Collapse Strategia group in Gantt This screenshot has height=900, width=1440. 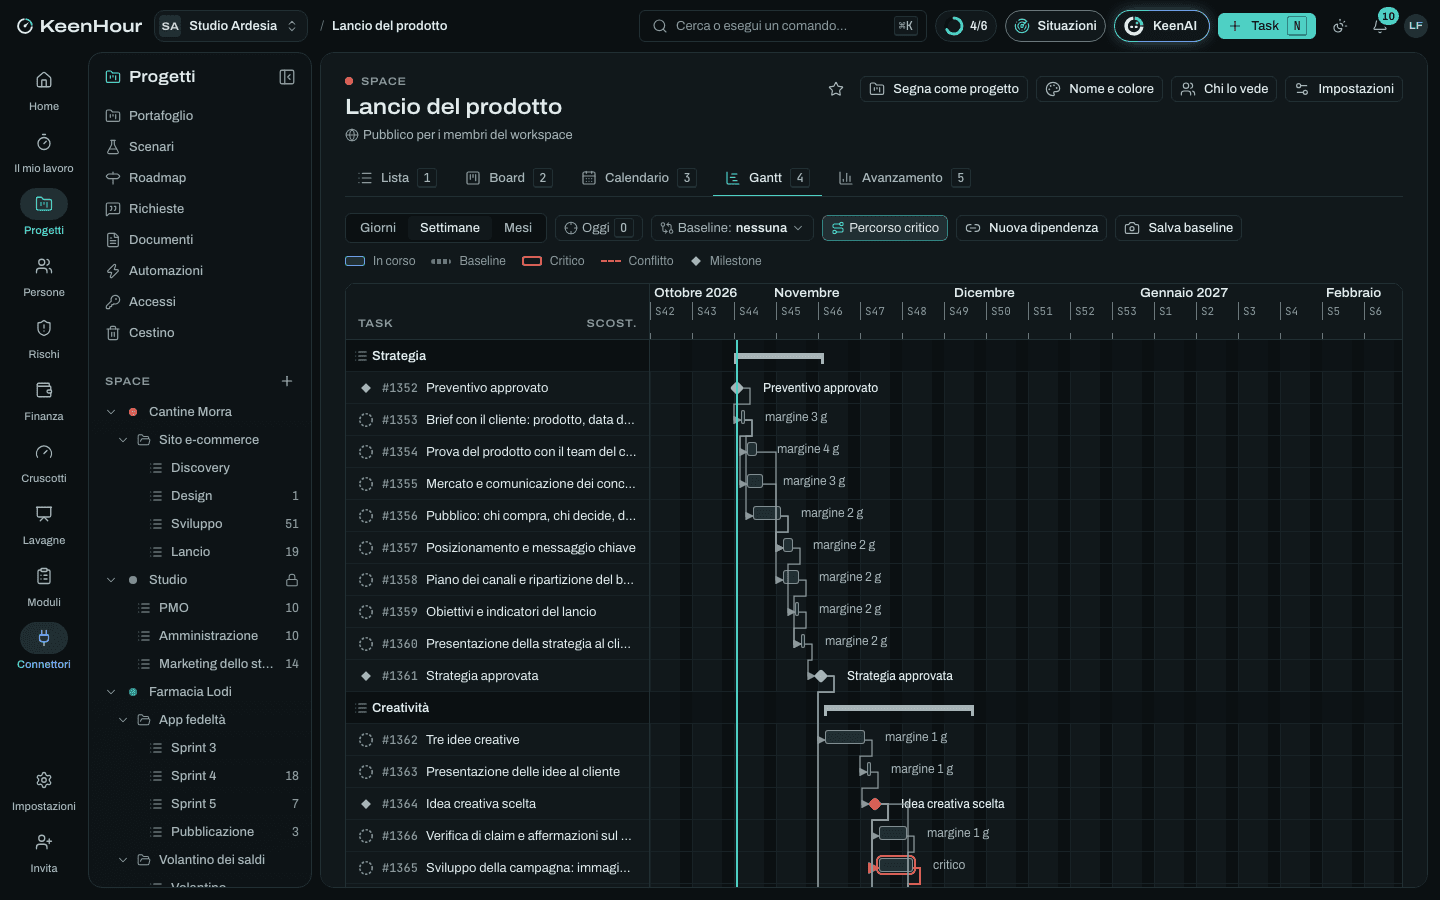click(362, 356)
